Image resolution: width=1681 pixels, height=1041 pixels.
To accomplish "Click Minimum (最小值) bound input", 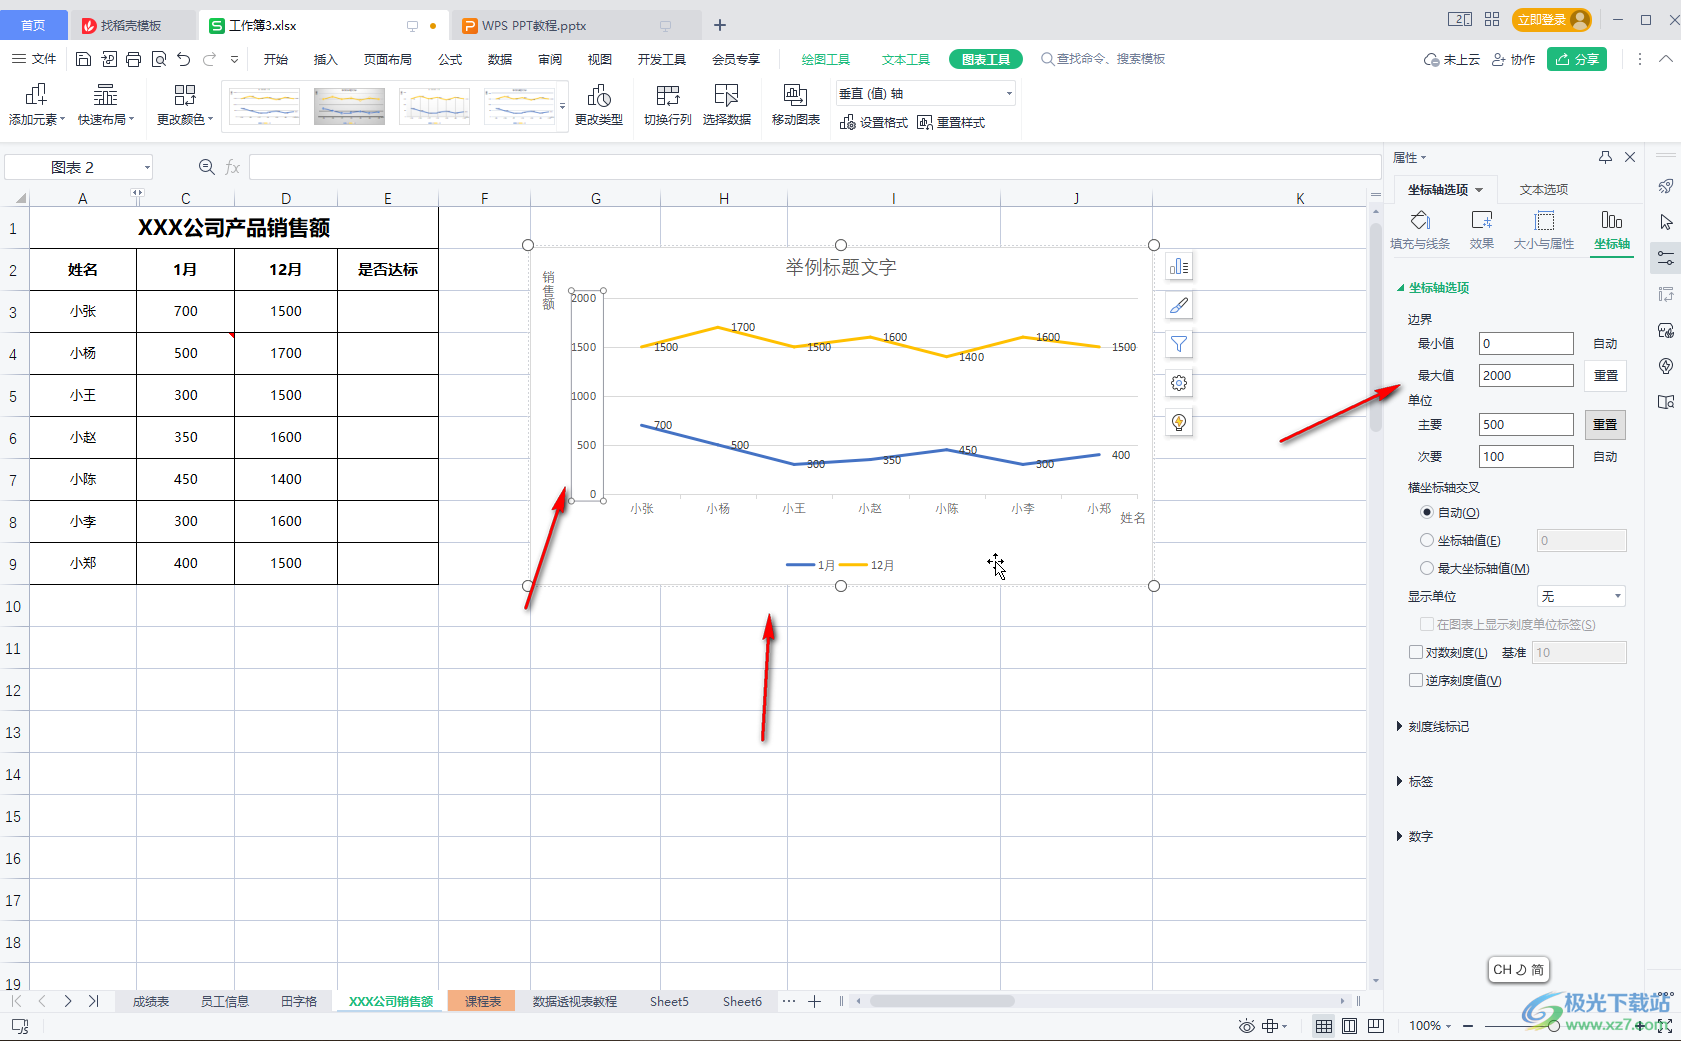I will click(1526, 343).
